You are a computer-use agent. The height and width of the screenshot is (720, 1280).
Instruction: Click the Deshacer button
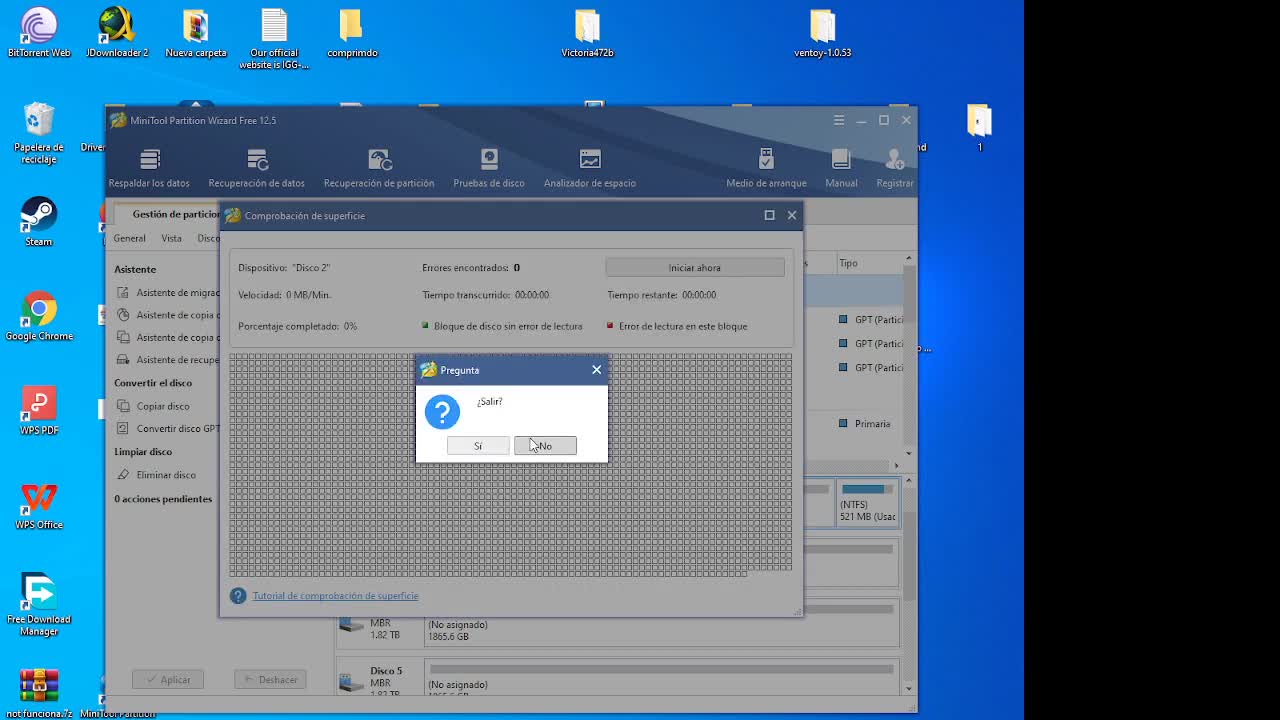click(271, 680)
